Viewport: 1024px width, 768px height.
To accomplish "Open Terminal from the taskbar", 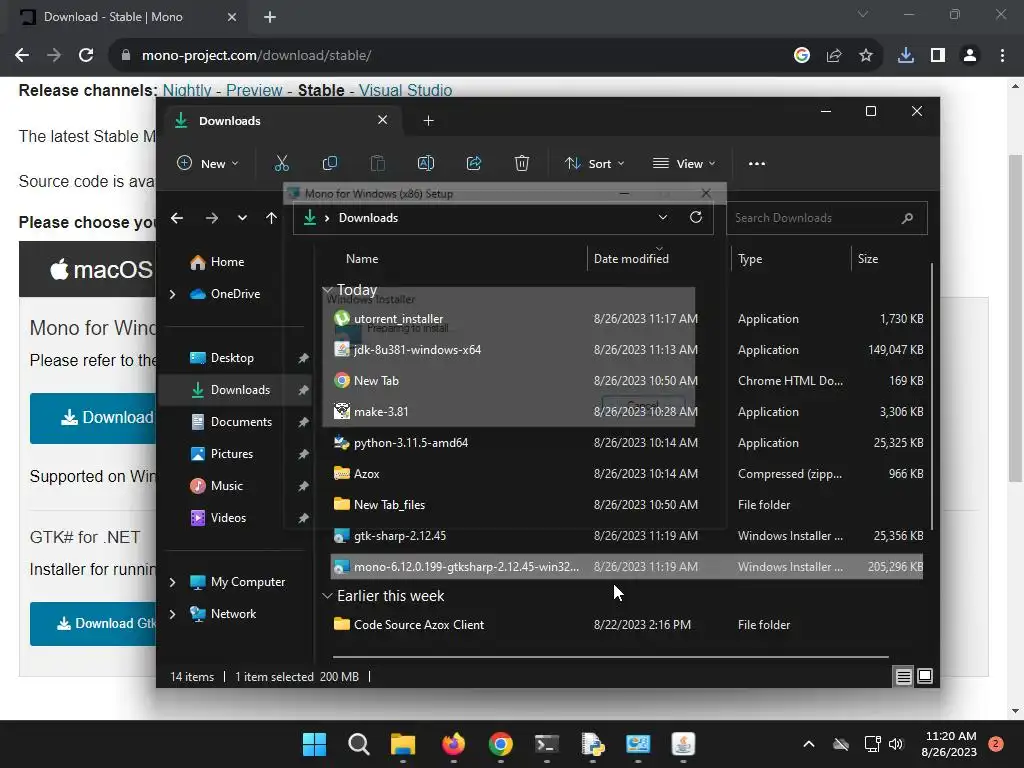I will [547, 744].
